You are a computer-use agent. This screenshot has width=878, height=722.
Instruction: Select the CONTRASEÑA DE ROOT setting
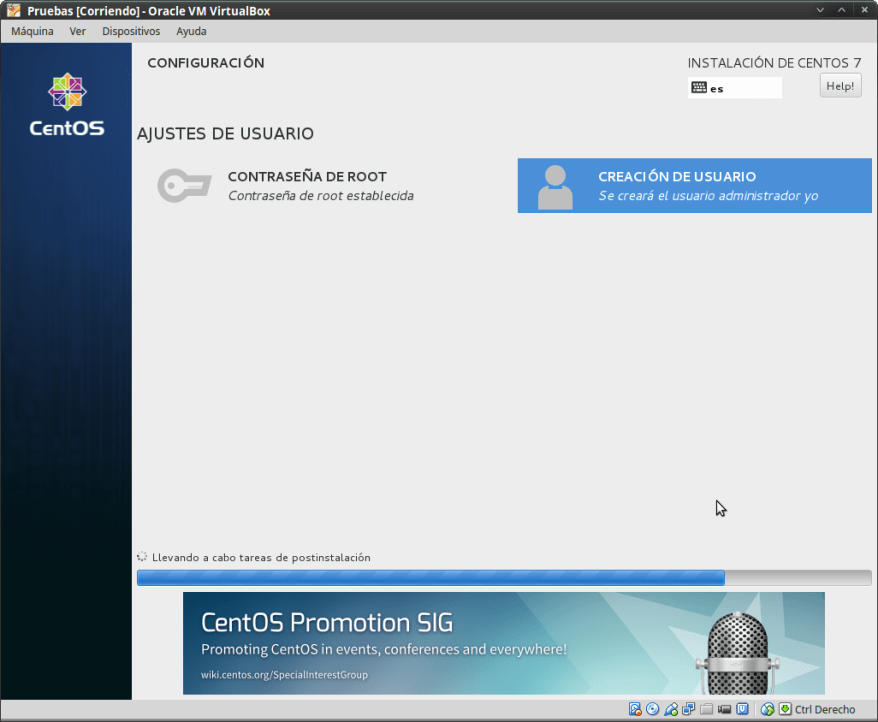tap(310, 185)
